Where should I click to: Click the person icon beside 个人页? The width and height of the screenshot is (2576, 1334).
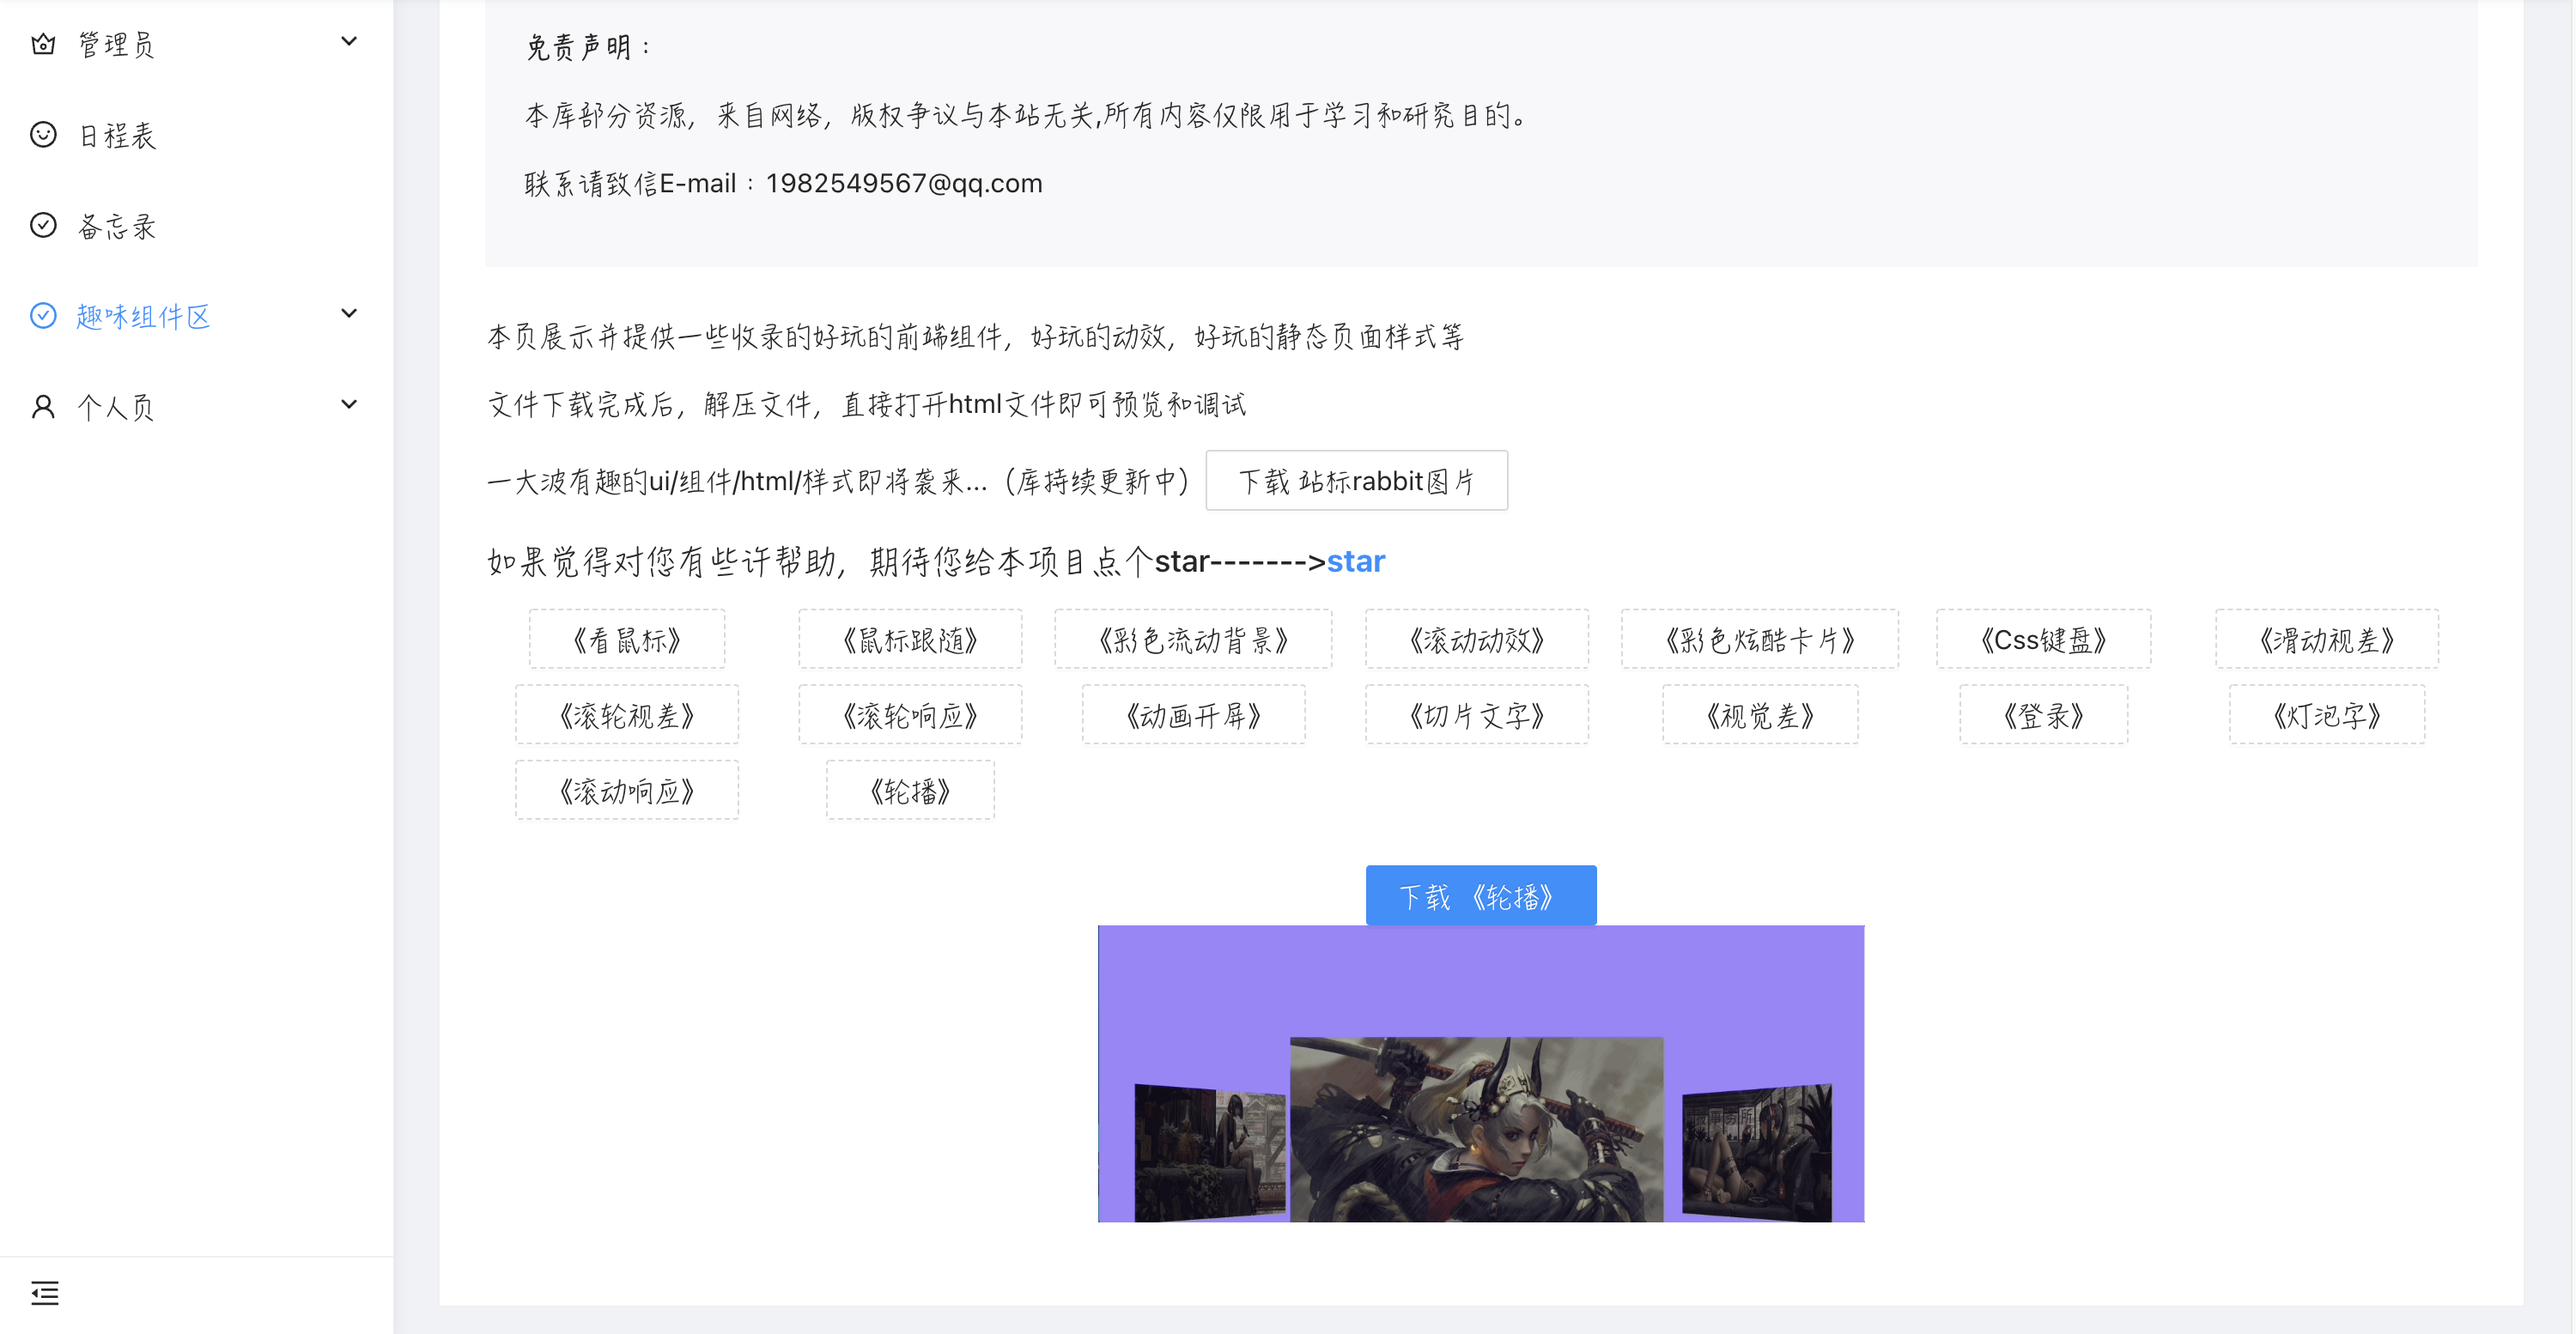[43, 407]
